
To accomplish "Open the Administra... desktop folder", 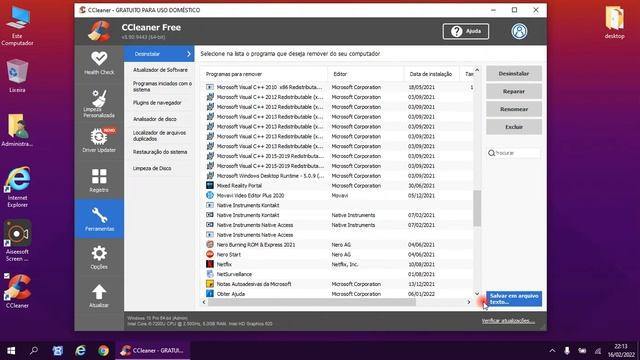I will tap(17, 130).
